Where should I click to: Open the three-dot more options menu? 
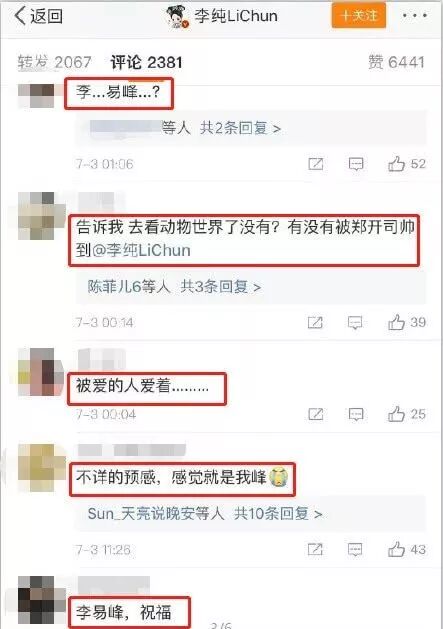(415, 16)
